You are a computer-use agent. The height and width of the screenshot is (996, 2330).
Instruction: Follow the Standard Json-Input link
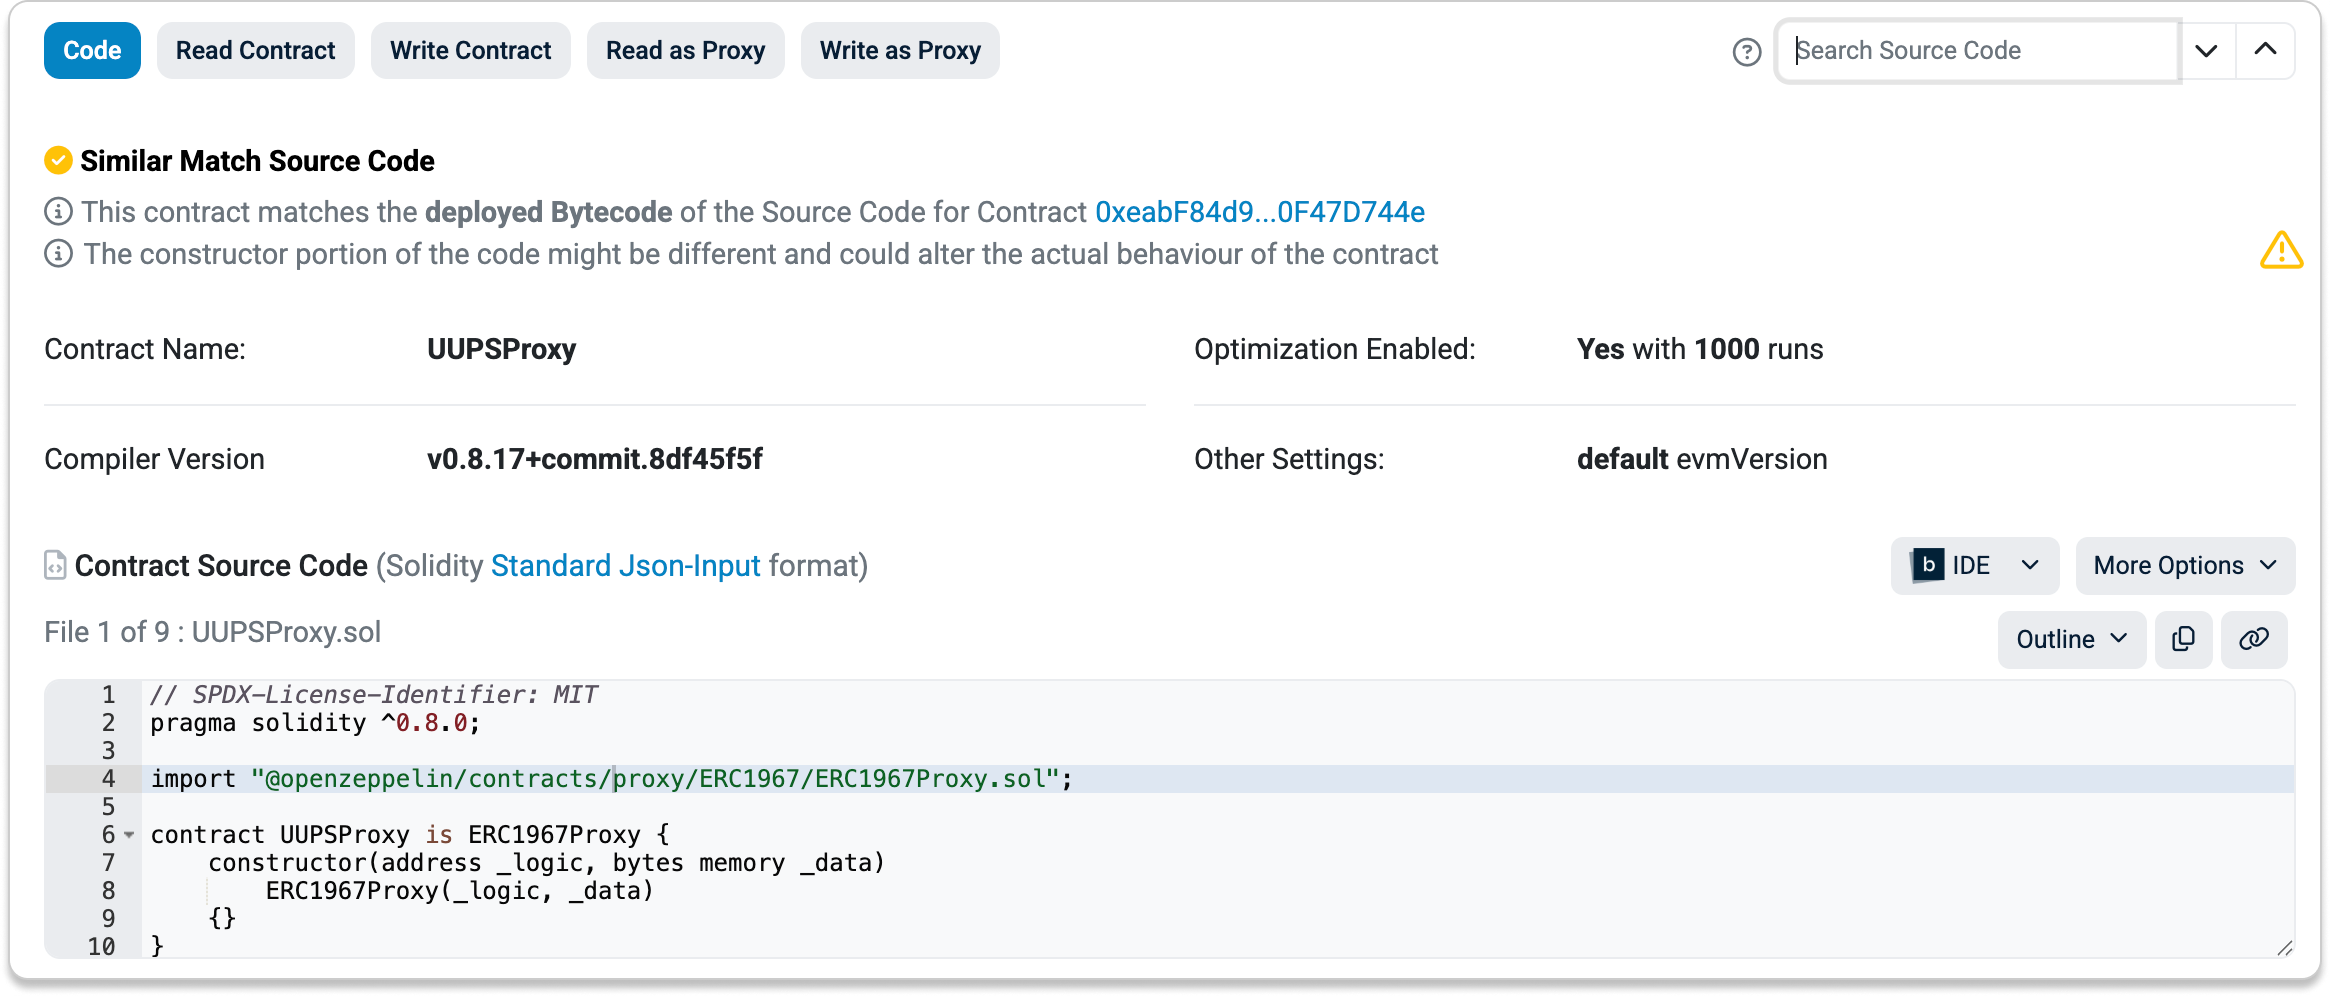click(x=625, y=566)
